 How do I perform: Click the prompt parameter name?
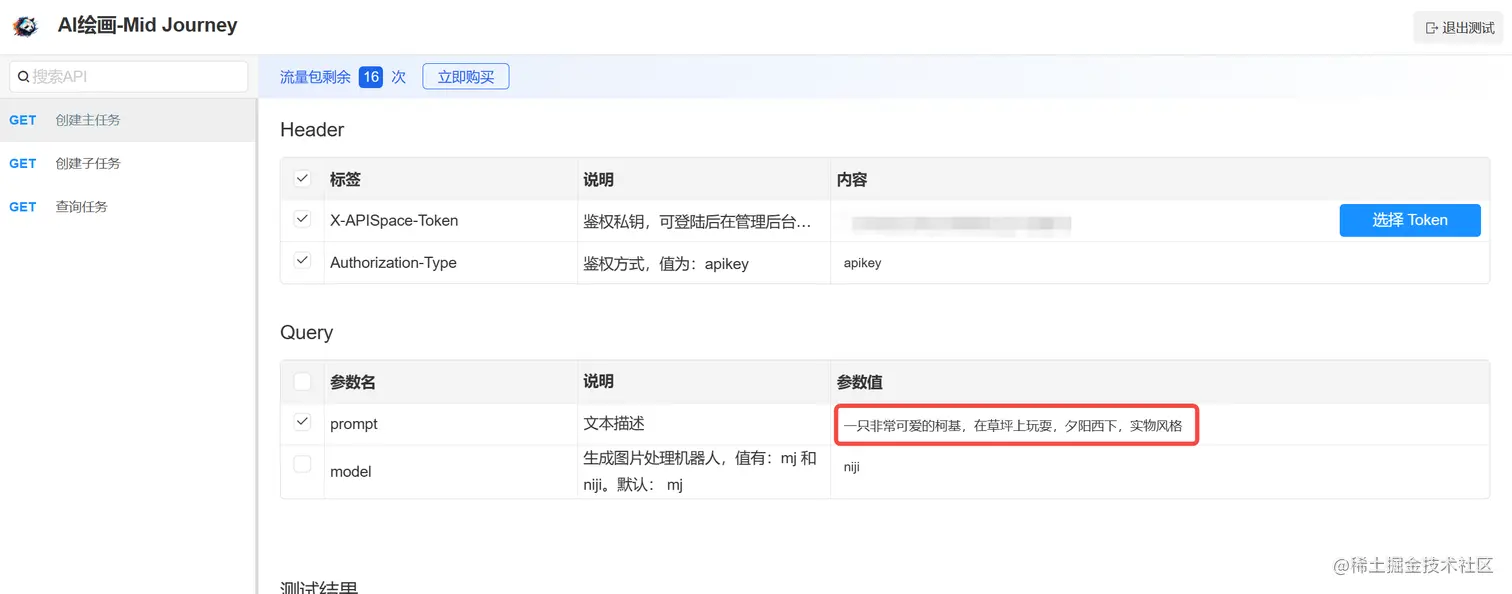pyautogui.click(x=354, y=424)
